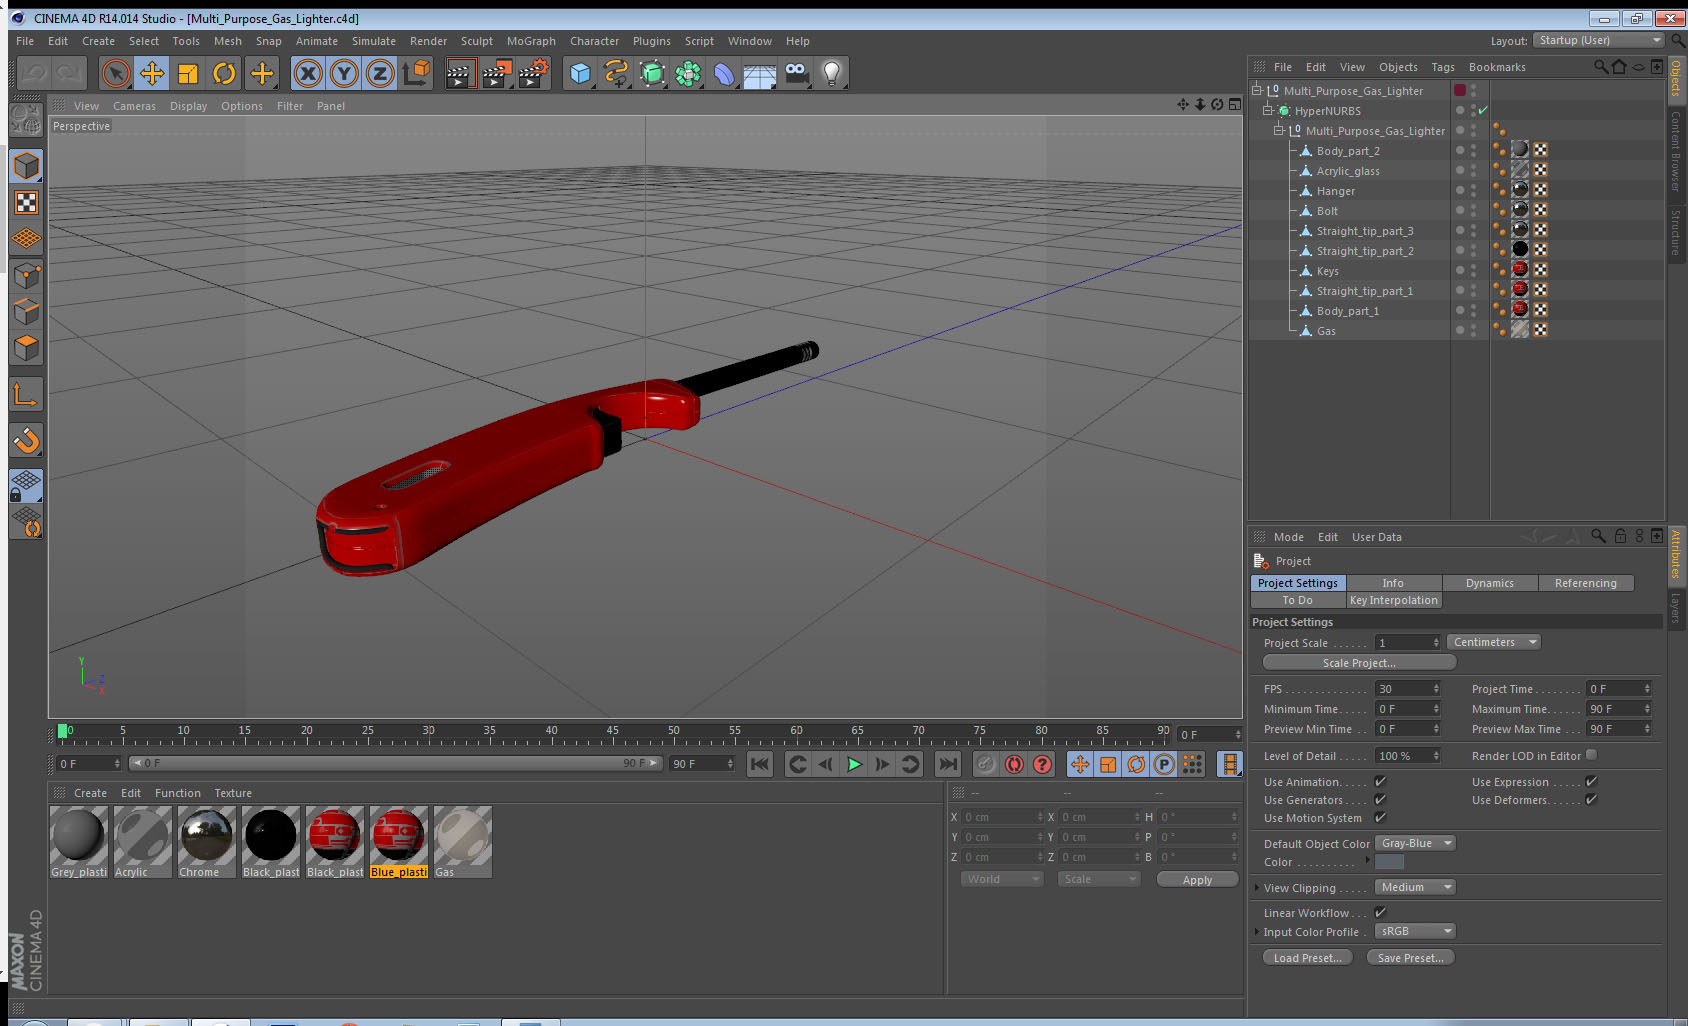
Task: Add a Cube primitive object
Action: coord(580,73)
